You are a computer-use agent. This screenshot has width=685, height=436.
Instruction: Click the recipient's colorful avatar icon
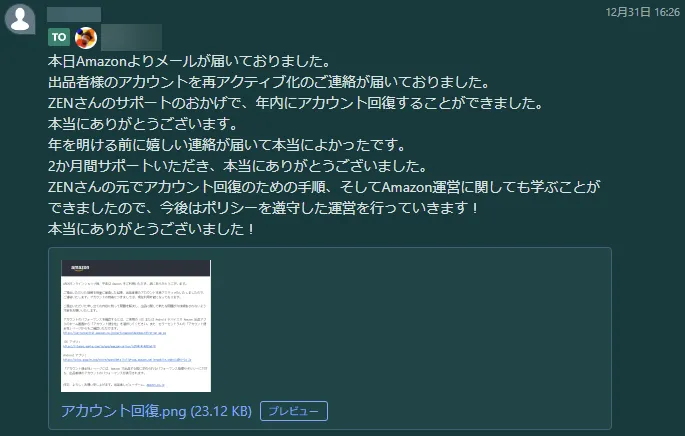click(86, 38)
